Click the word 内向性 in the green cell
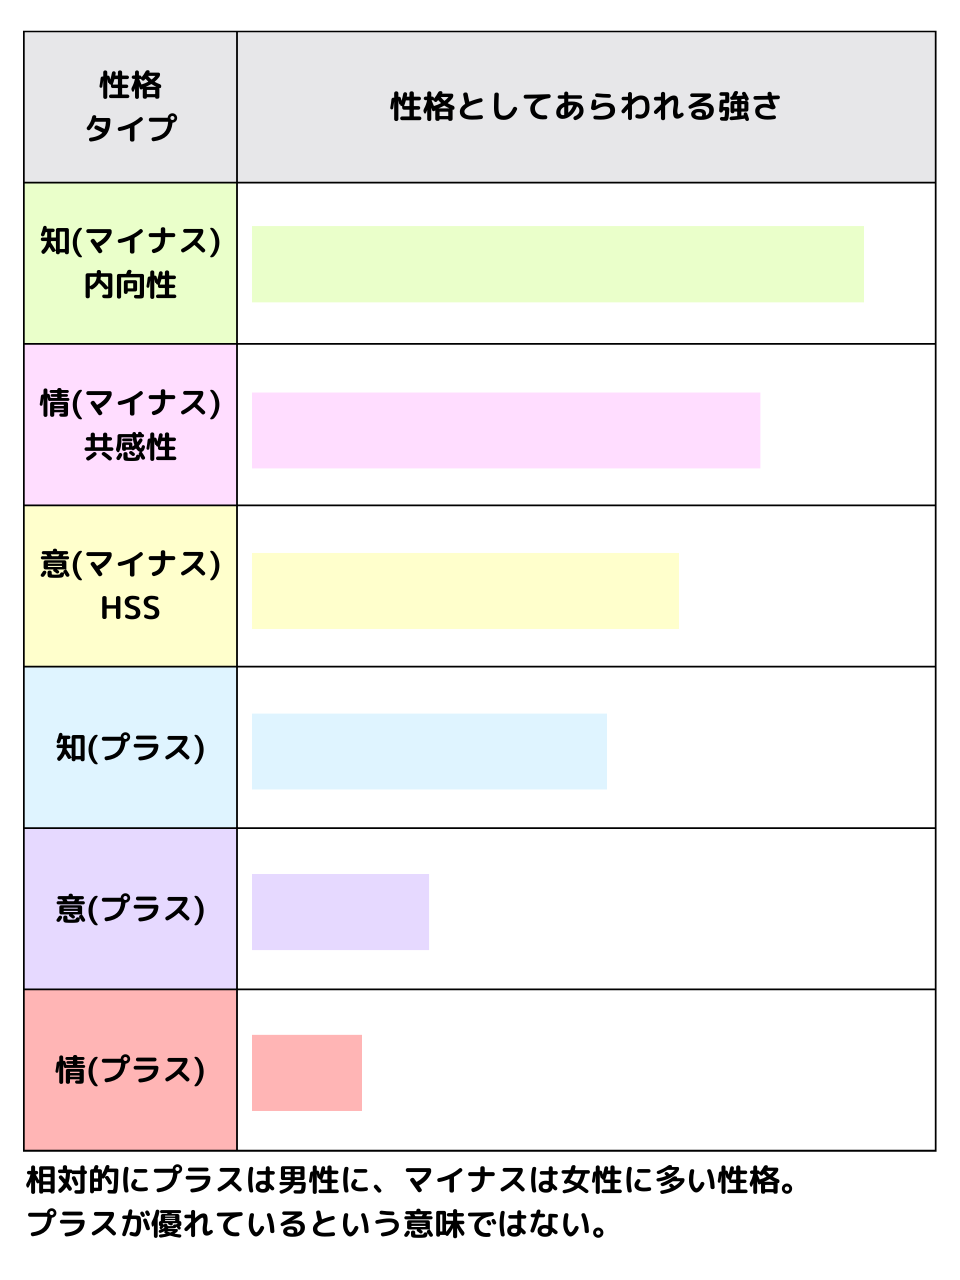 [130, 285]
